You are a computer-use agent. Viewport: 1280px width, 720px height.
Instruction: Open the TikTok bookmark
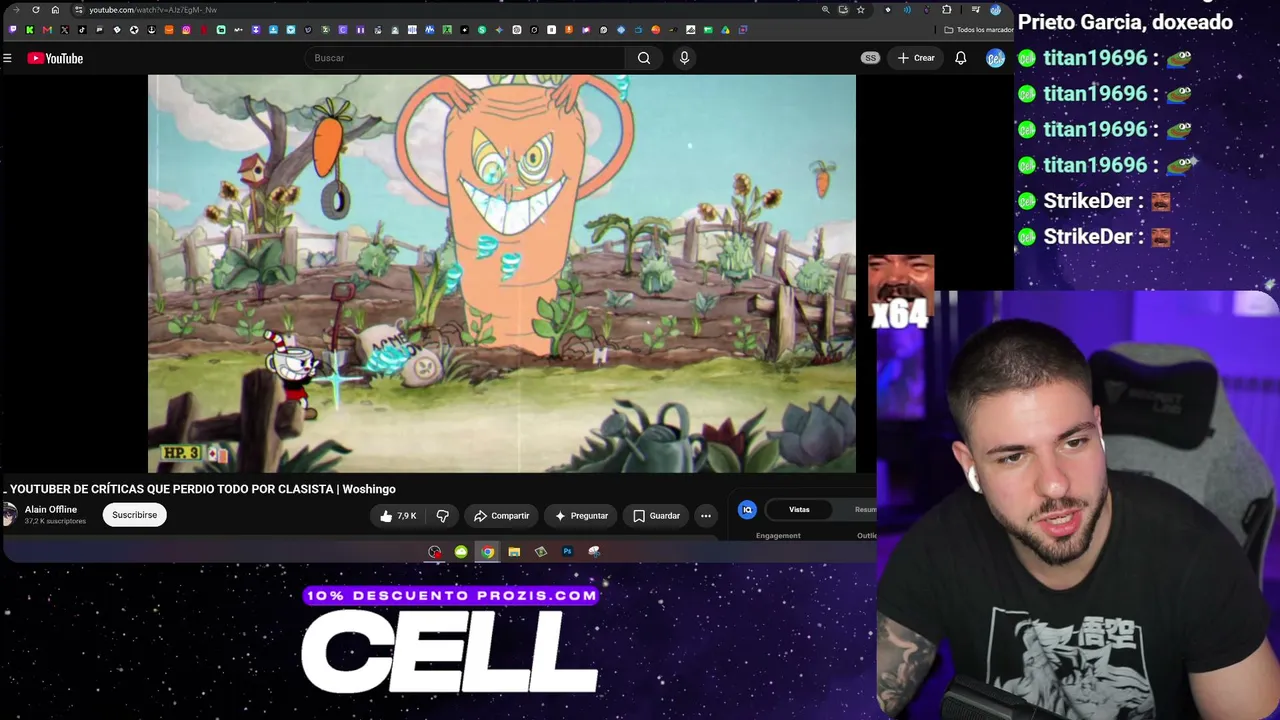82,30
